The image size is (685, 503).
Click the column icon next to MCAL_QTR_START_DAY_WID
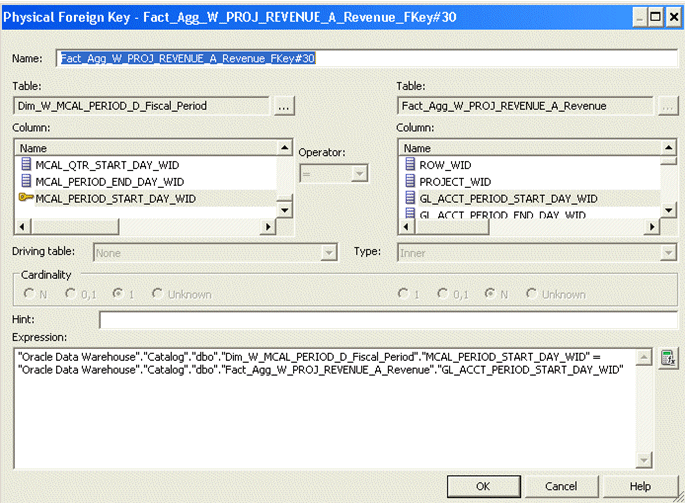[26, 164]
